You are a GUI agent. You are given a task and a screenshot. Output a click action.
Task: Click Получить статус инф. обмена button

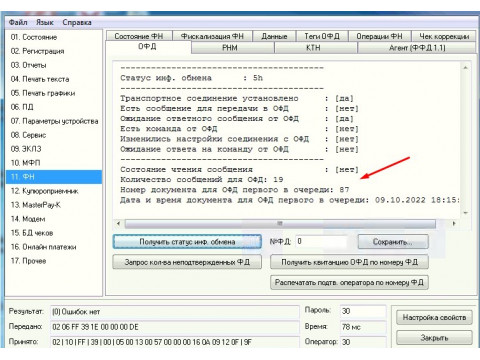click(x=187, y=242)
